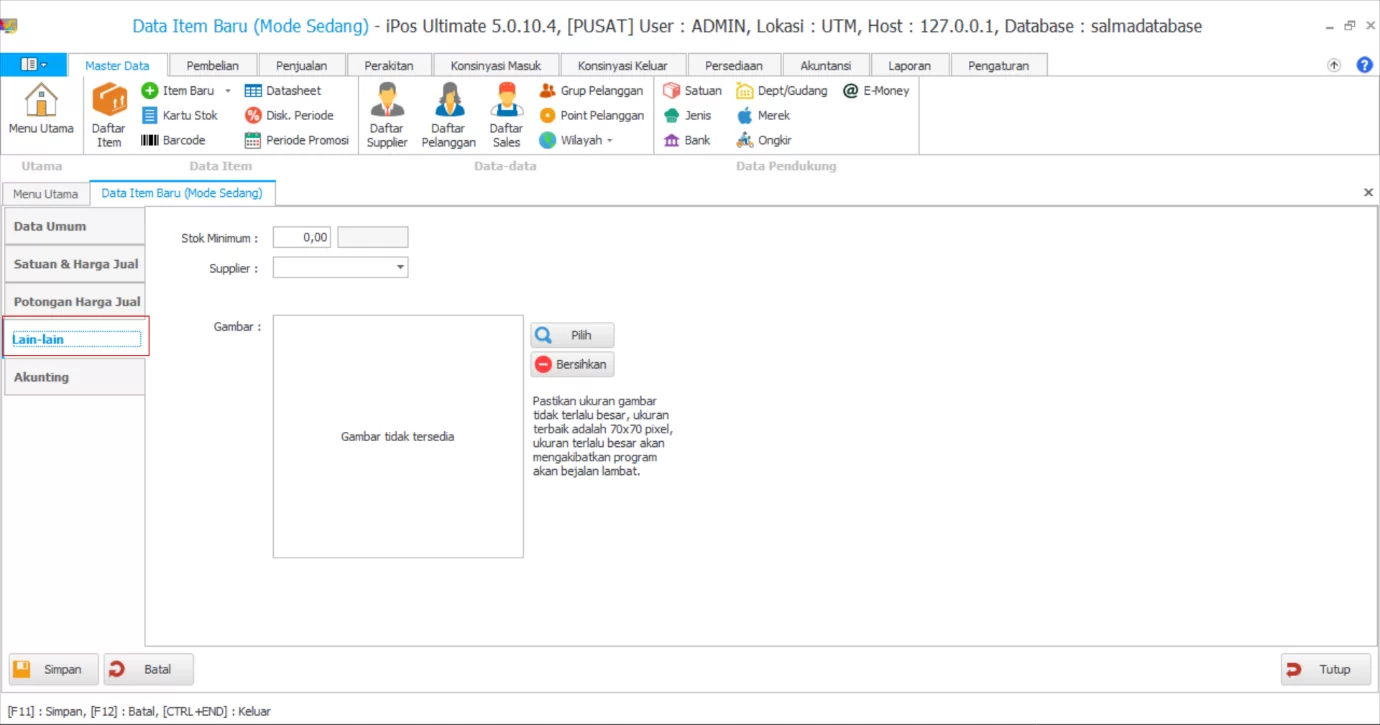1380x725 pixels.
Task: Open Bank building icon
Action: 671,140
